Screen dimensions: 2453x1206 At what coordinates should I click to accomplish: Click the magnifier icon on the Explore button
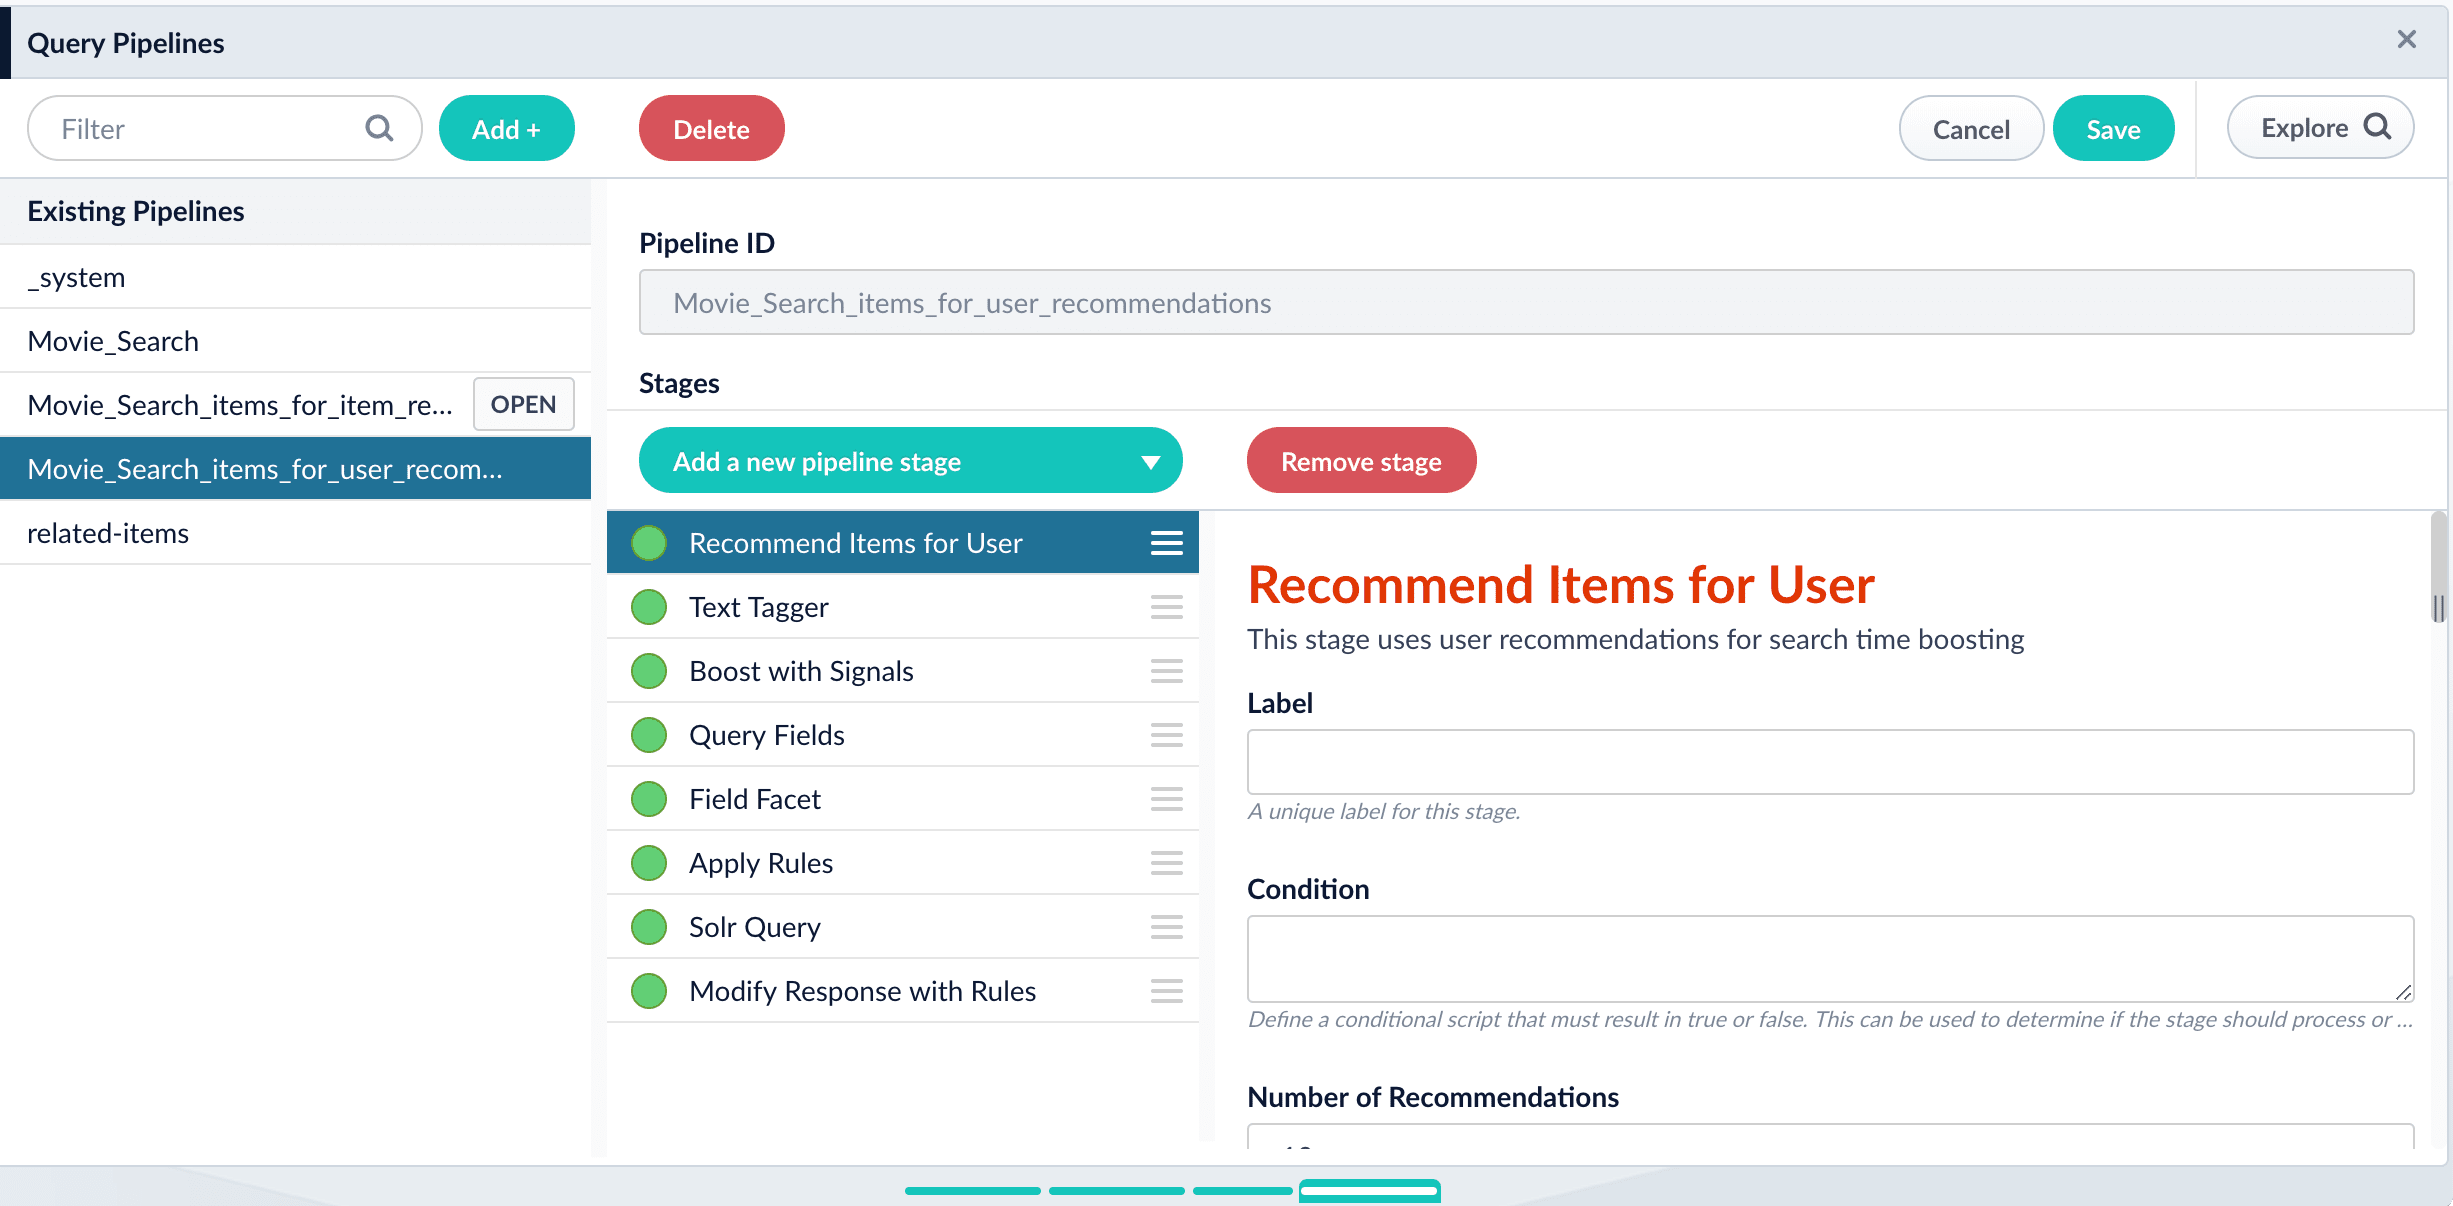coord(2377,127)
